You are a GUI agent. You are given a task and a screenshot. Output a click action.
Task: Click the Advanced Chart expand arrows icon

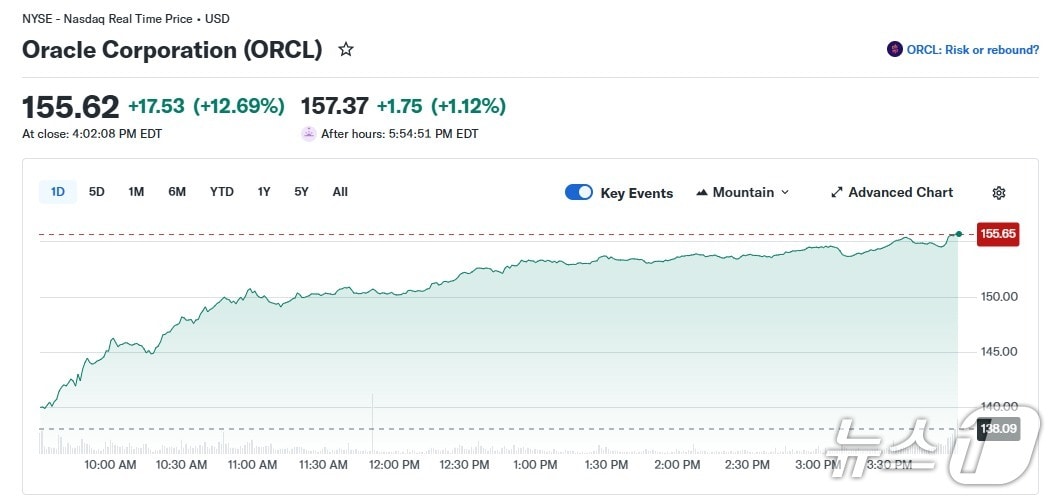[x=837, y=193]
